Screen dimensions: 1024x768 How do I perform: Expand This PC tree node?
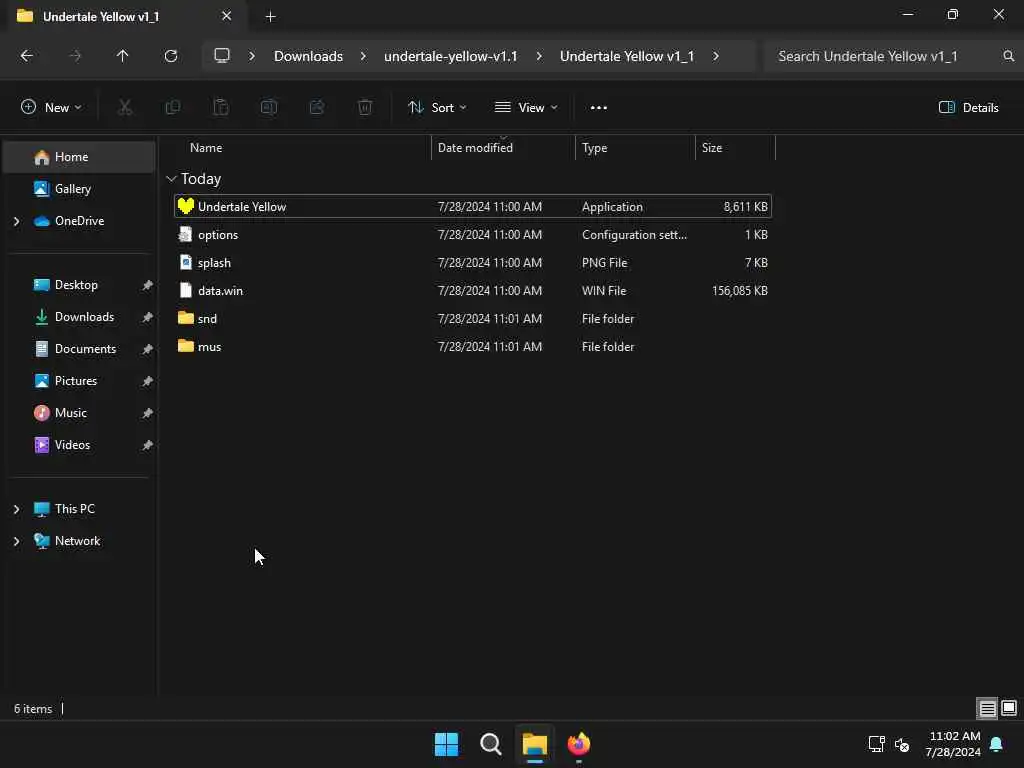pyautogui.click(x=16, y=509)
